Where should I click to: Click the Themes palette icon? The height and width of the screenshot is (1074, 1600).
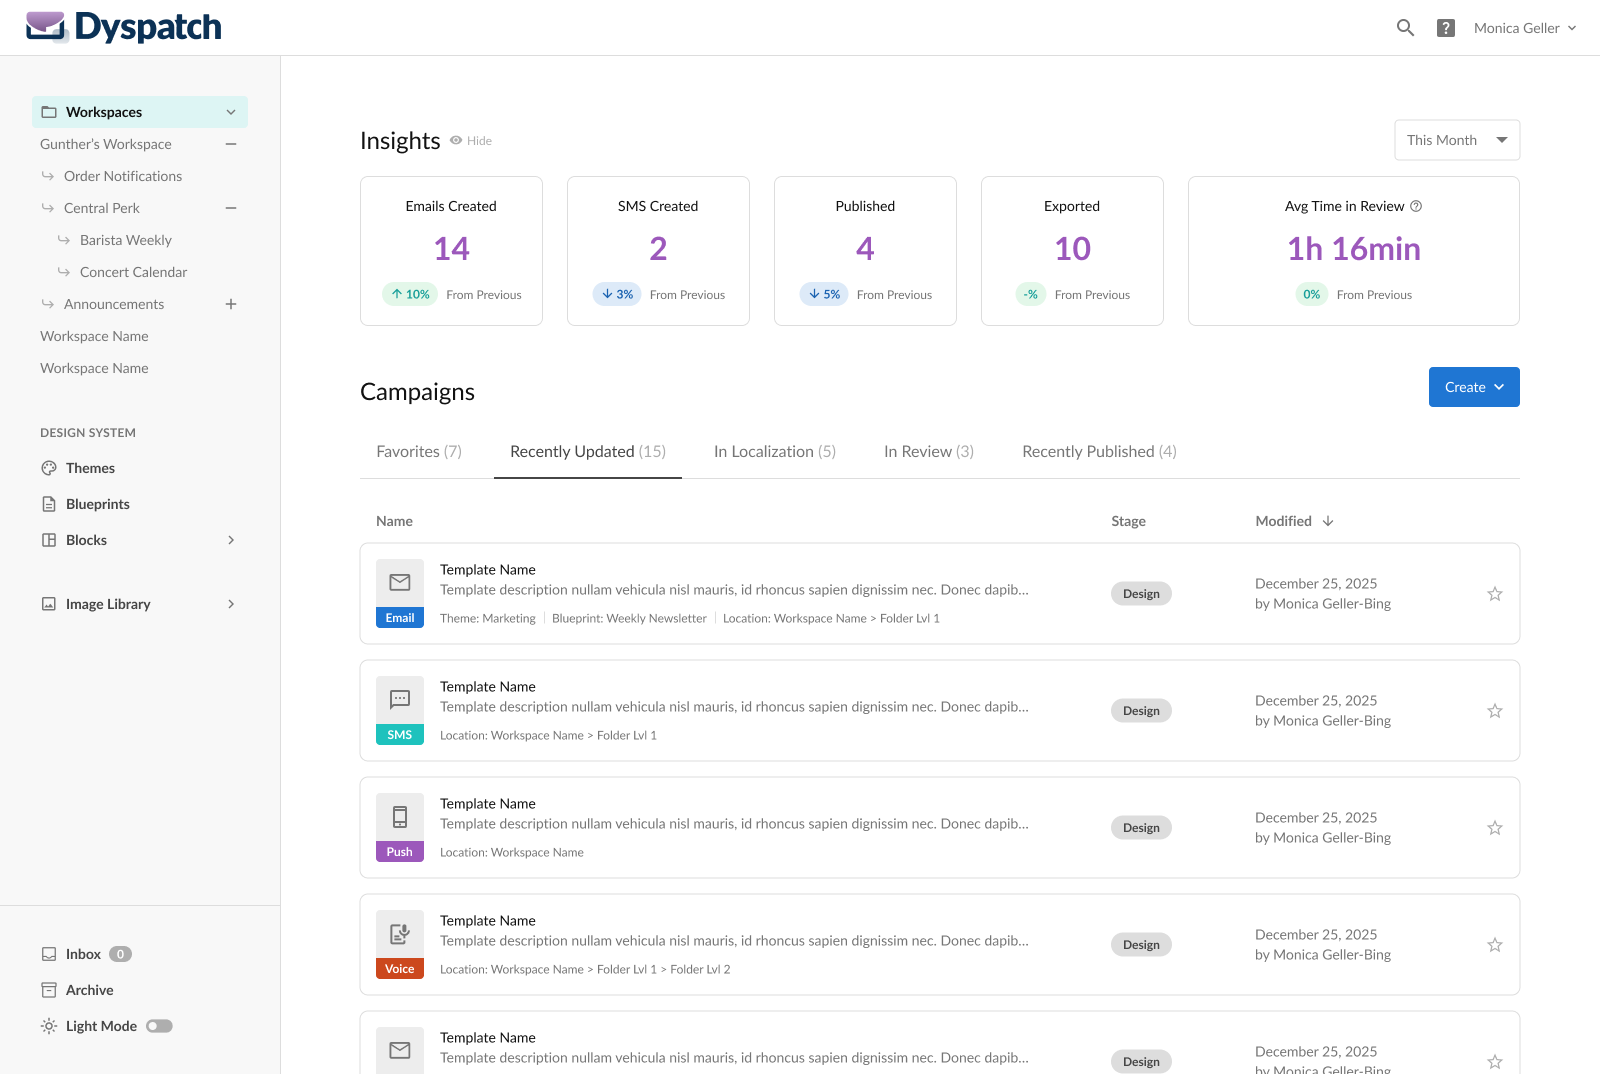pyautogui.click(x=49, y=468)
